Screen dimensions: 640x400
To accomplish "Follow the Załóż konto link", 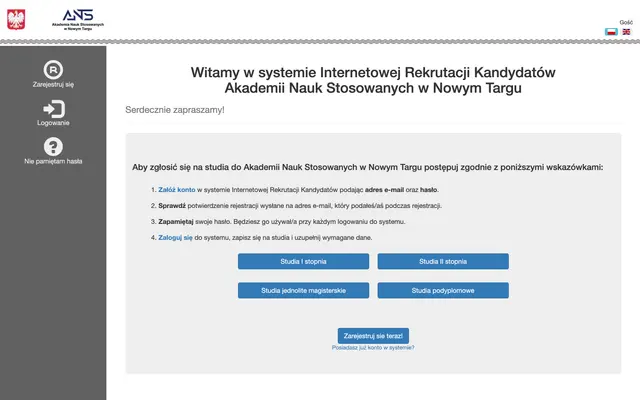I will 177,190.
